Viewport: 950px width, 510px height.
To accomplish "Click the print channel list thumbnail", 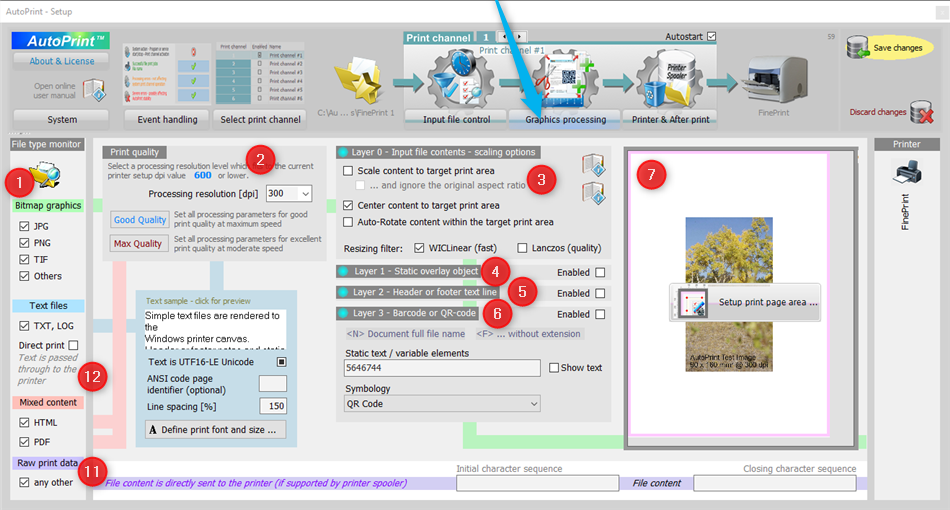I will (x=260, y=73).
